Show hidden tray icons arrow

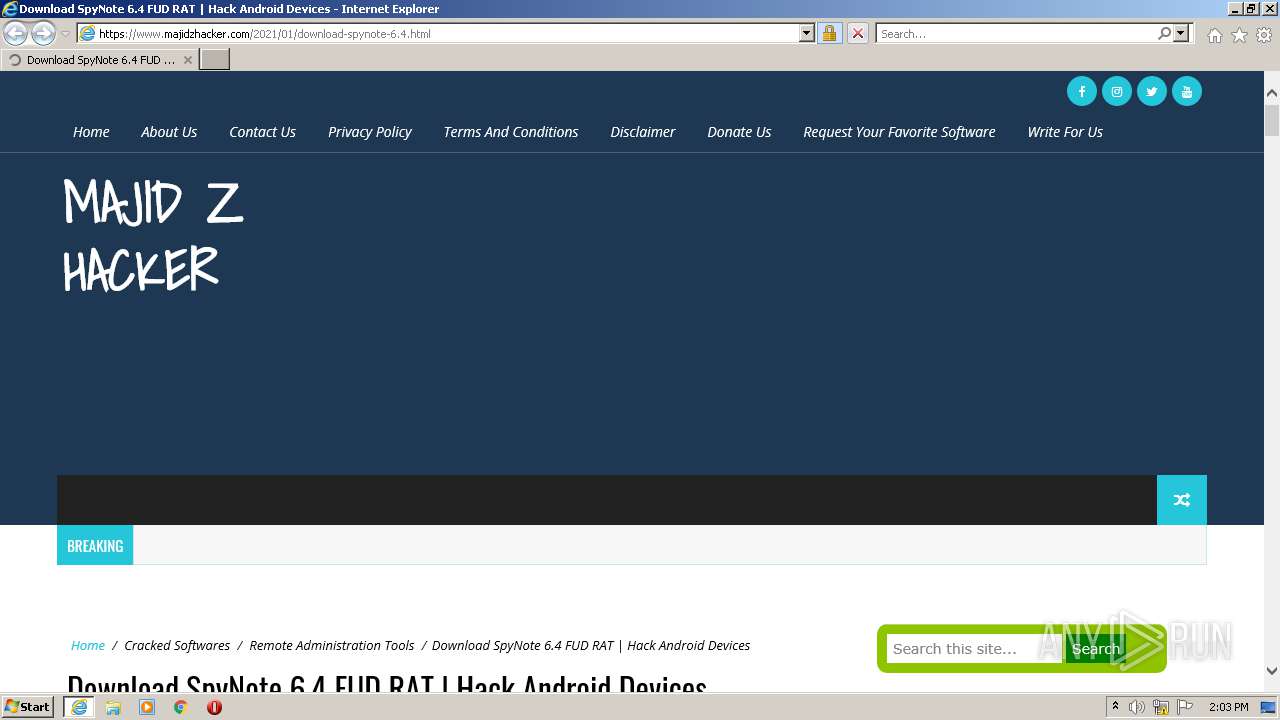(1115, 707)
